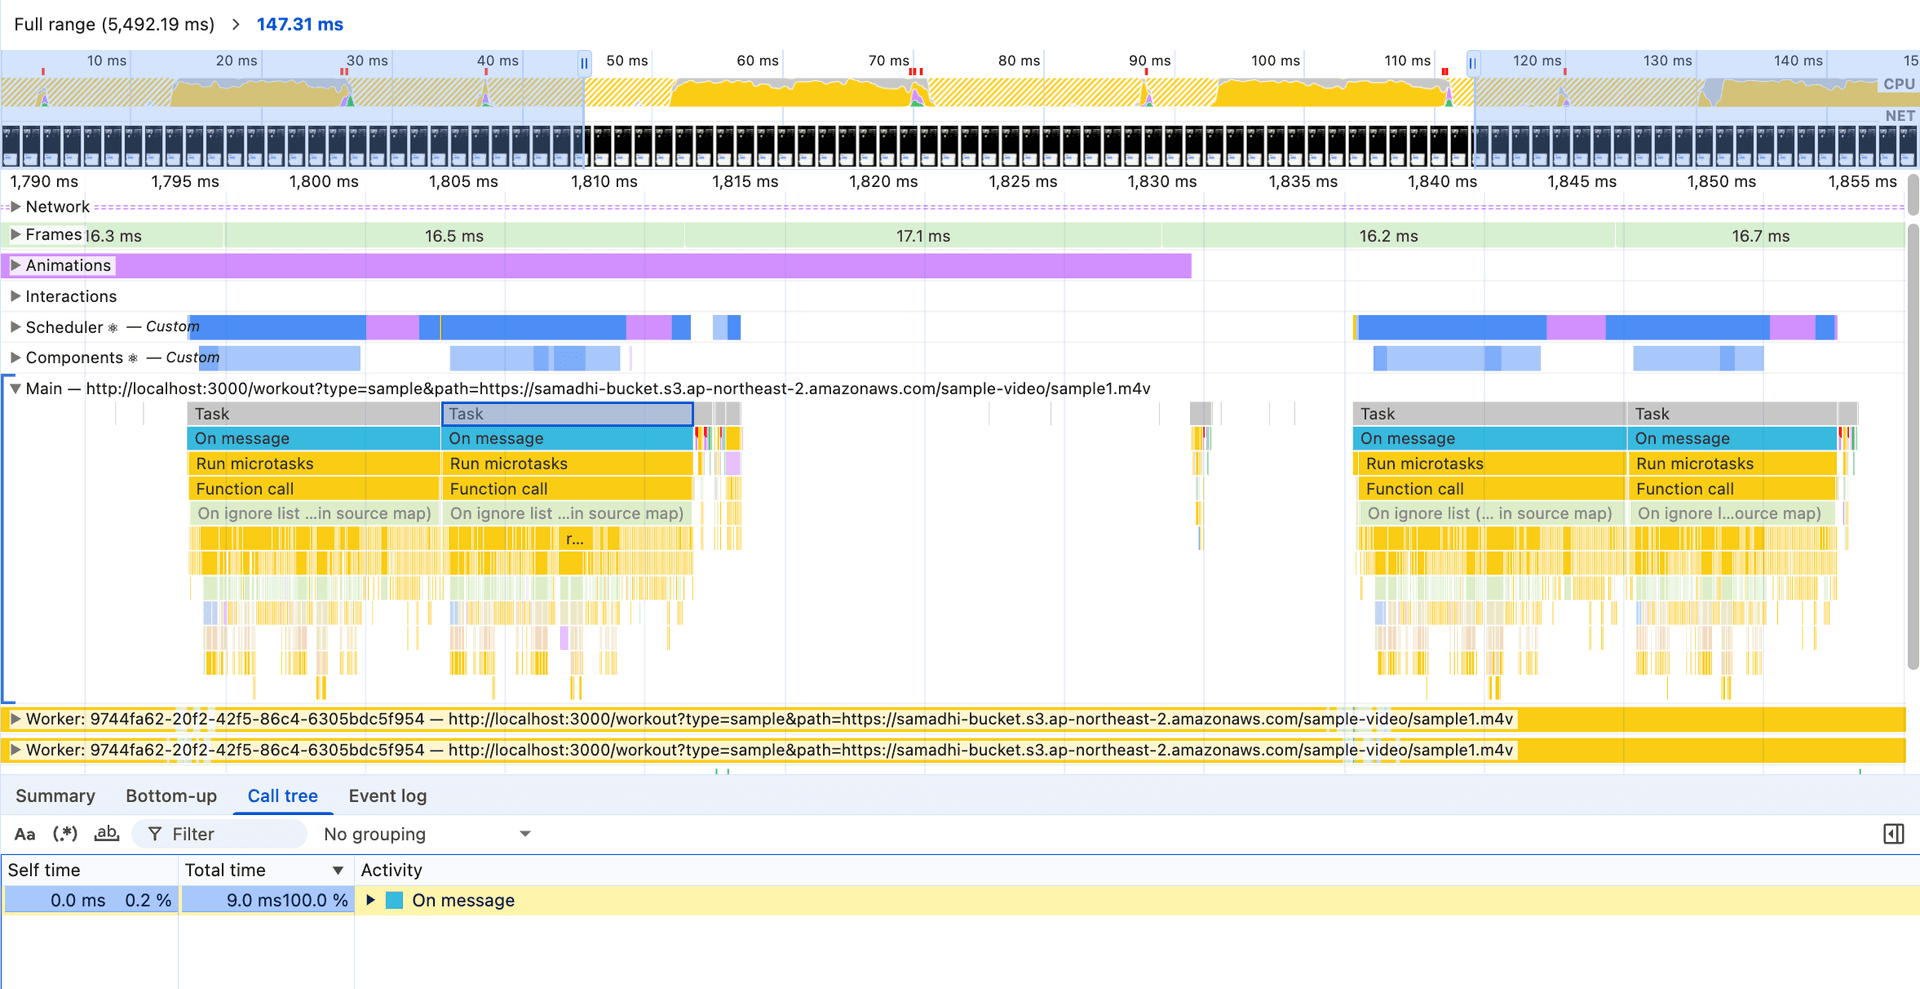Viewport: 1920px width, 989px height.
Task: Click the sidebar toggle icon at right
Action: [x=1893, y=834]
